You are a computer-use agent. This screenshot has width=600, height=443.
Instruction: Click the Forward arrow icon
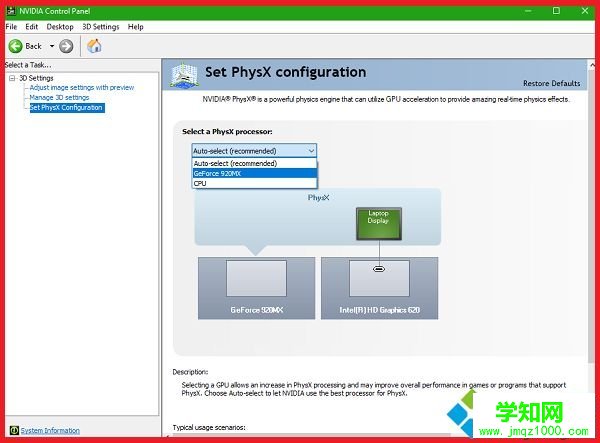[x=66, y=46]
